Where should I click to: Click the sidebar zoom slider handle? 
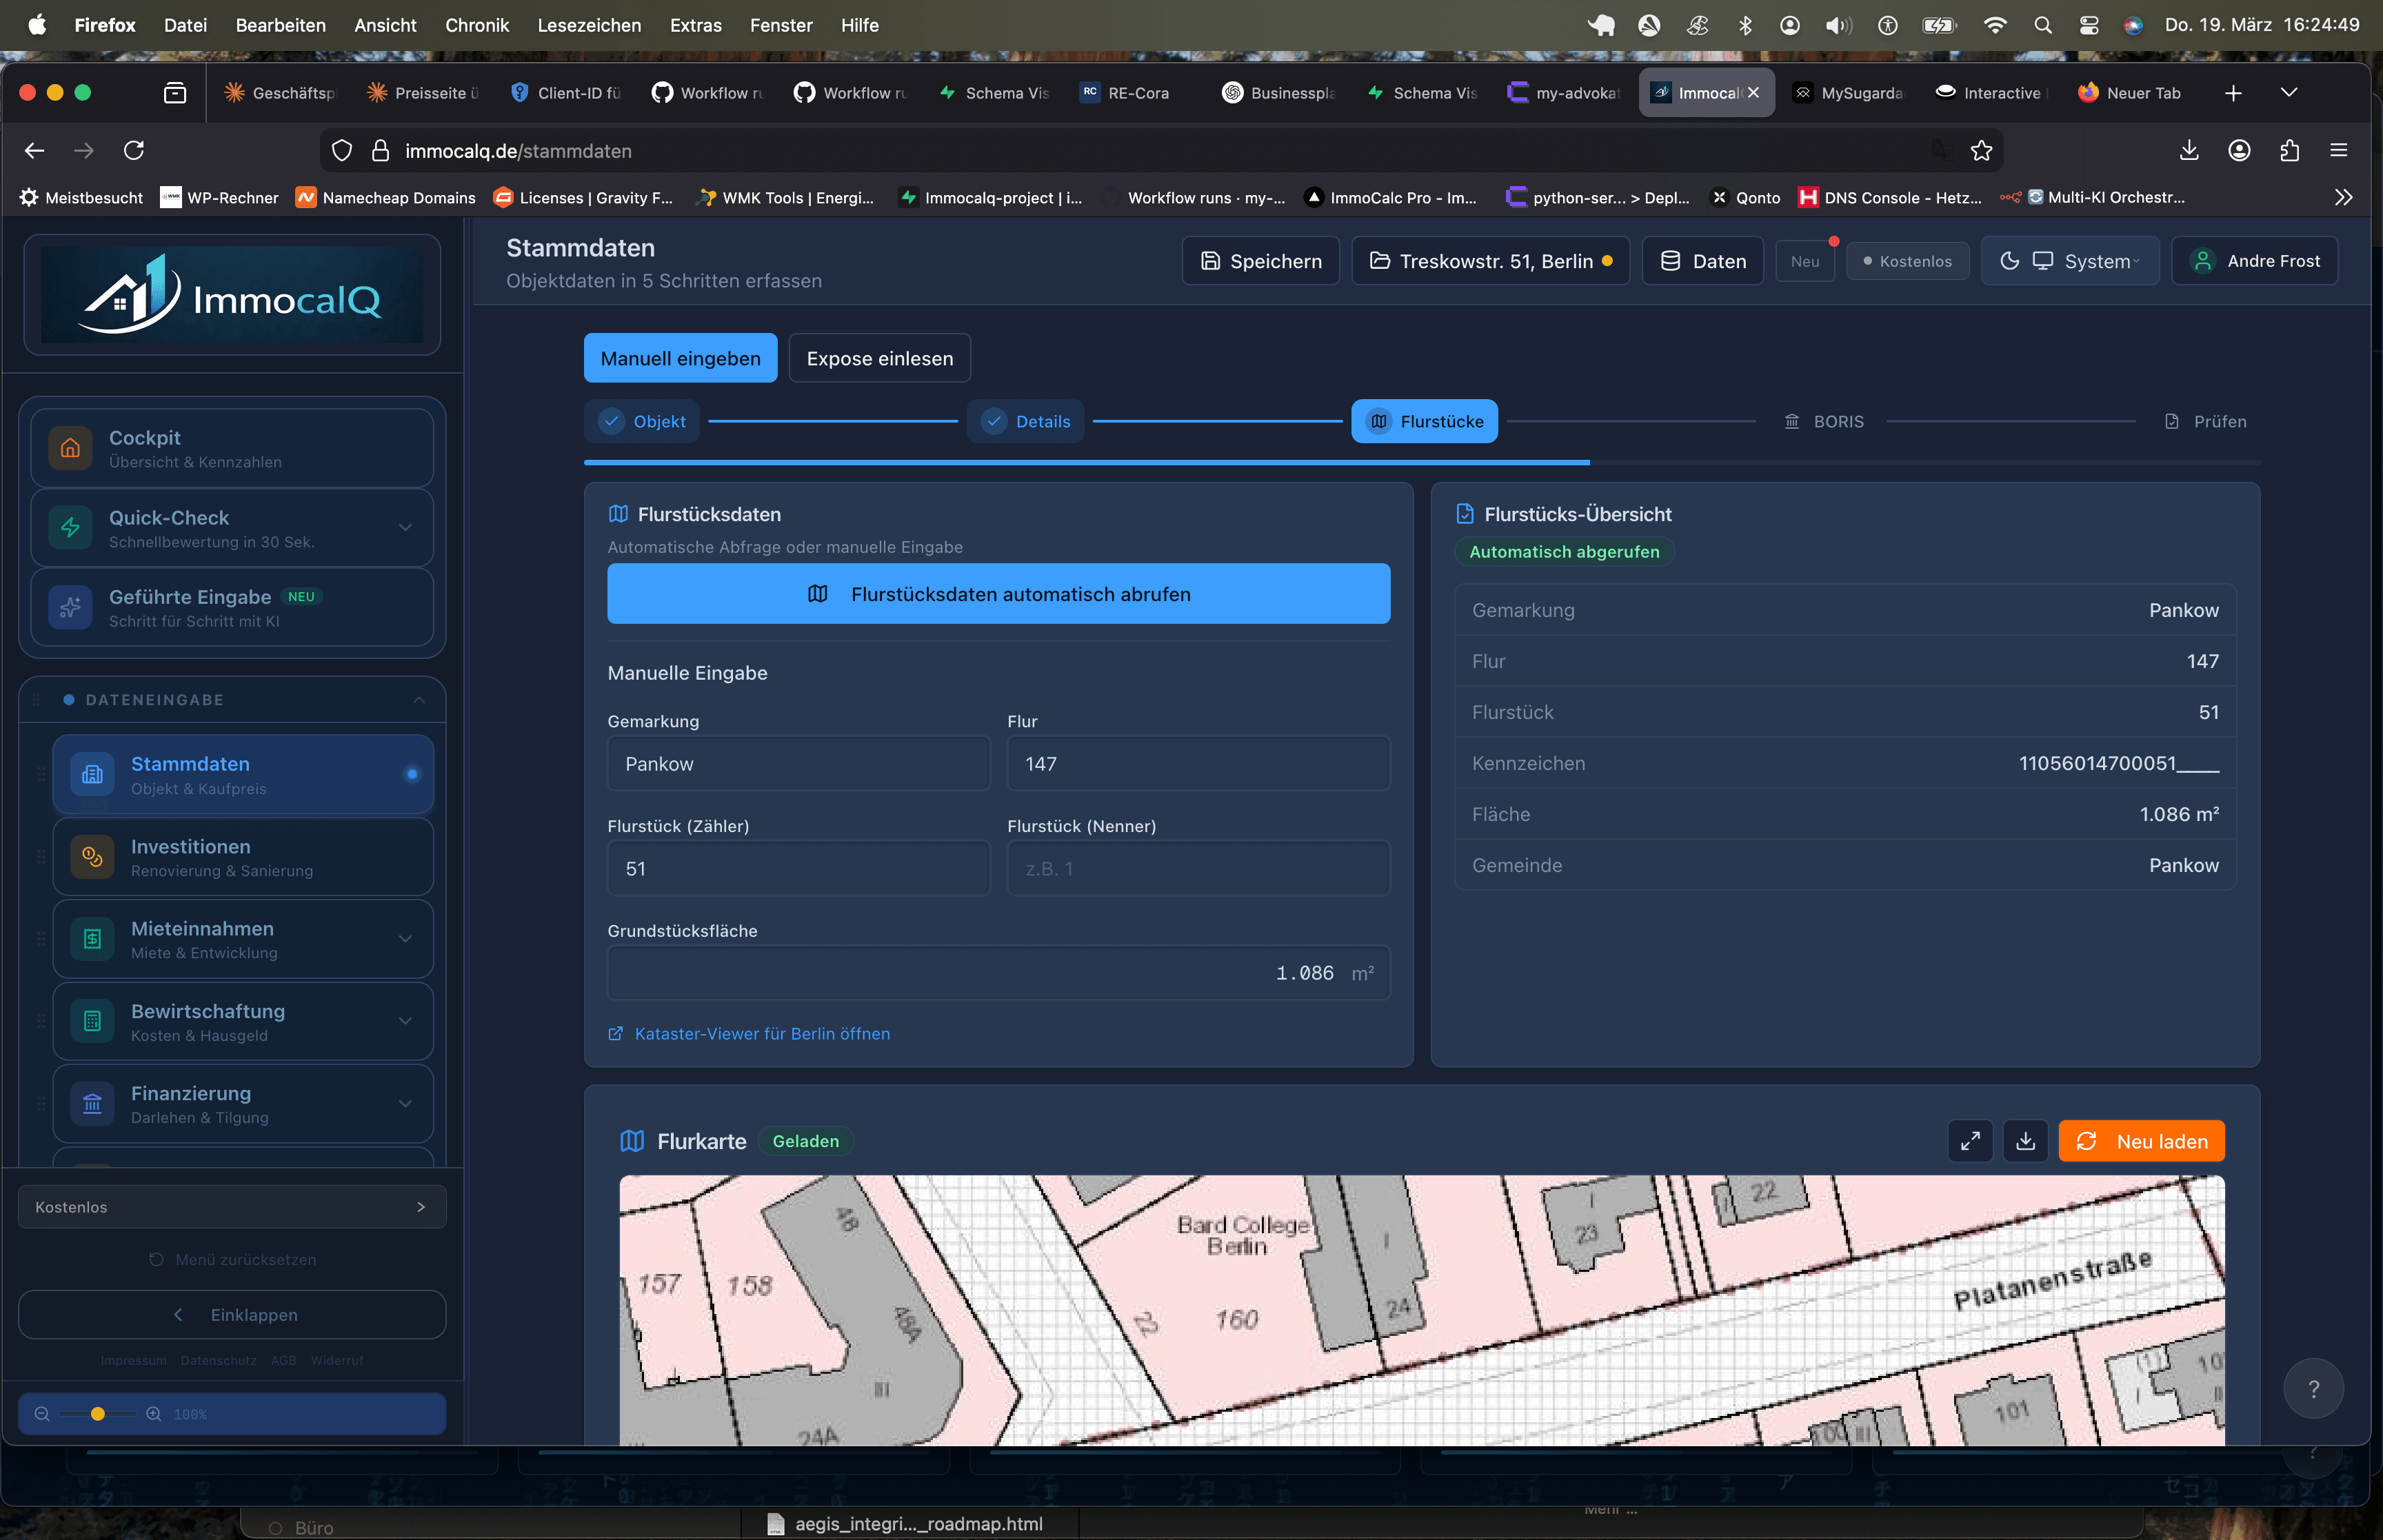pos(98,1414)
